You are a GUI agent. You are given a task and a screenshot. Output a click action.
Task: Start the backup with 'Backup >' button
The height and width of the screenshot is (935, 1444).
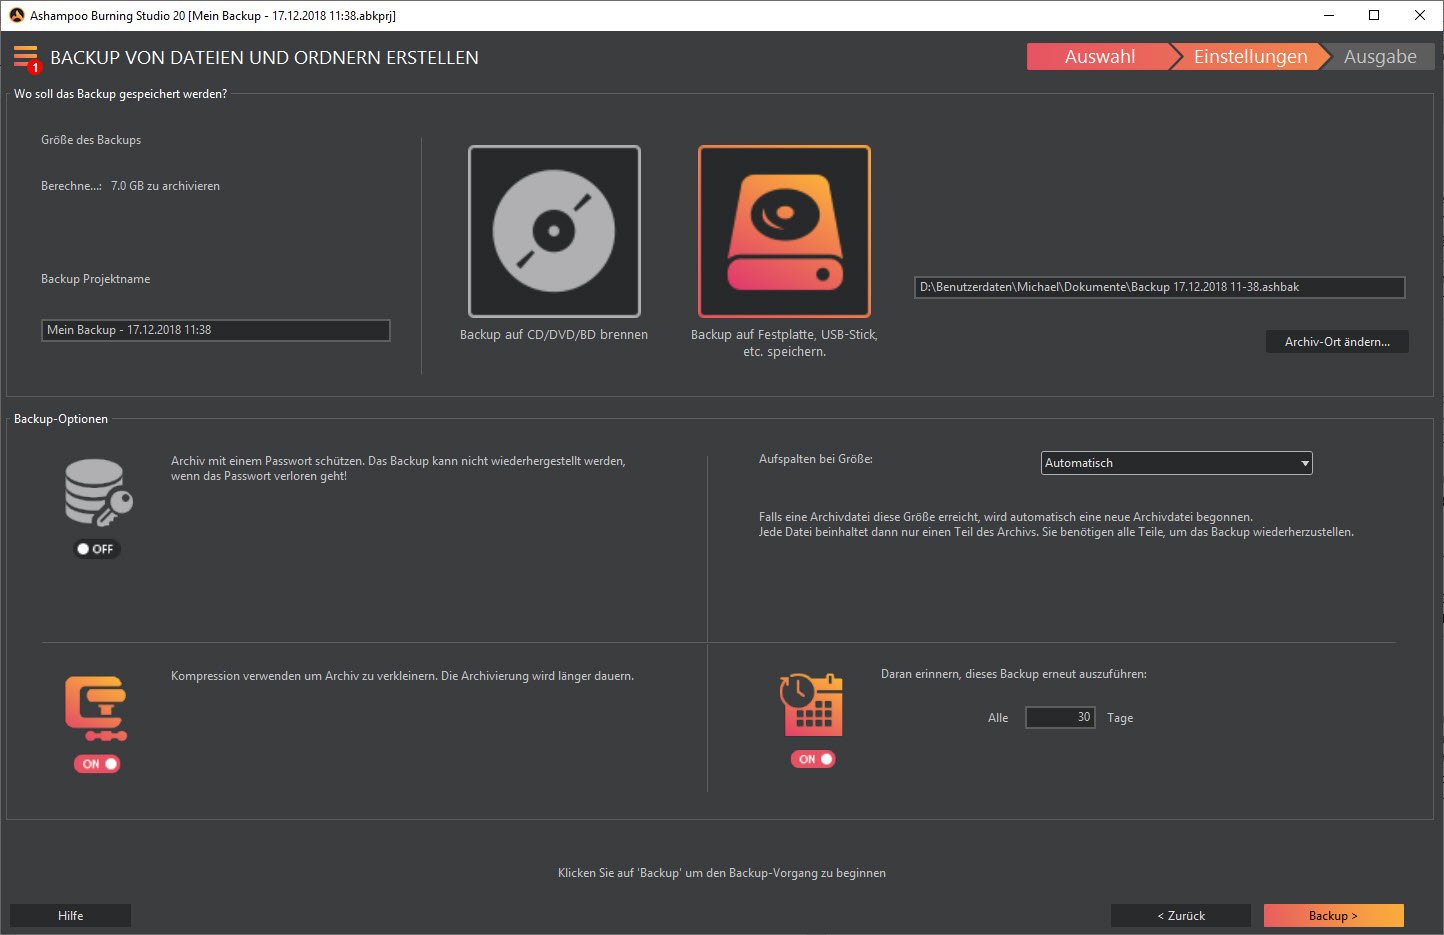1333,915
